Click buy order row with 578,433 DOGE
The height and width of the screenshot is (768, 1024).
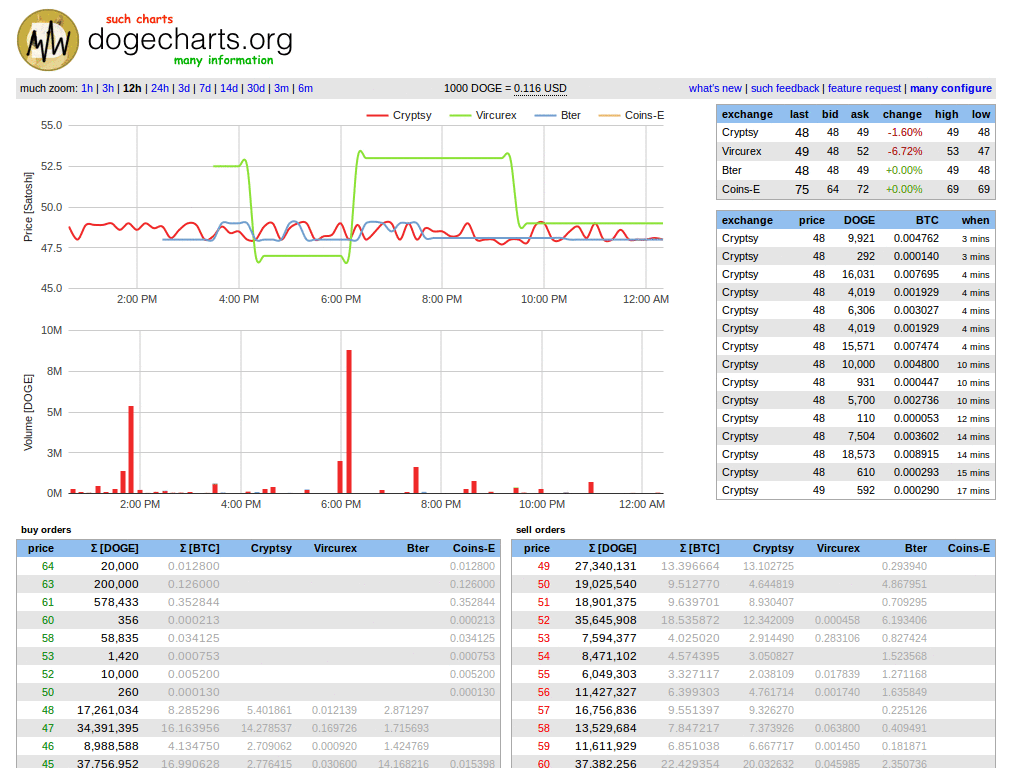pos(259,602)
